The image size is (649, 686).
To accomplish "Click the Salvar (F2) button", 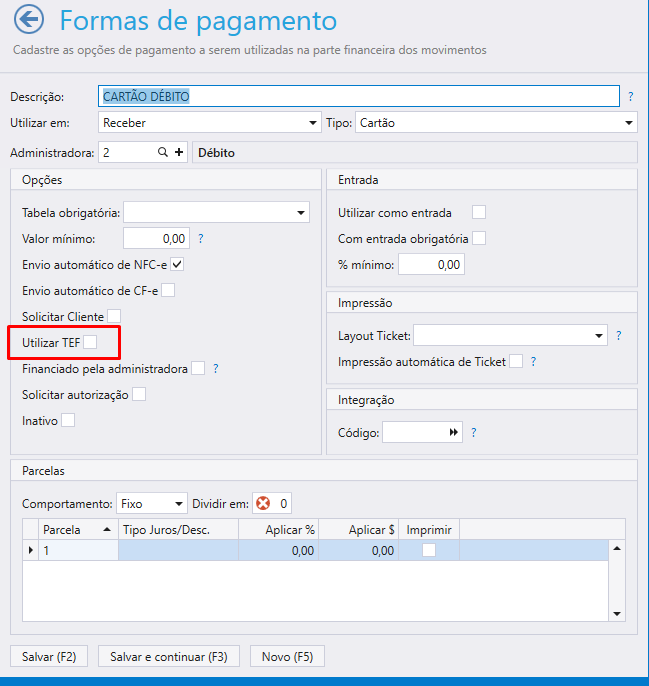I will coord(49,656).
